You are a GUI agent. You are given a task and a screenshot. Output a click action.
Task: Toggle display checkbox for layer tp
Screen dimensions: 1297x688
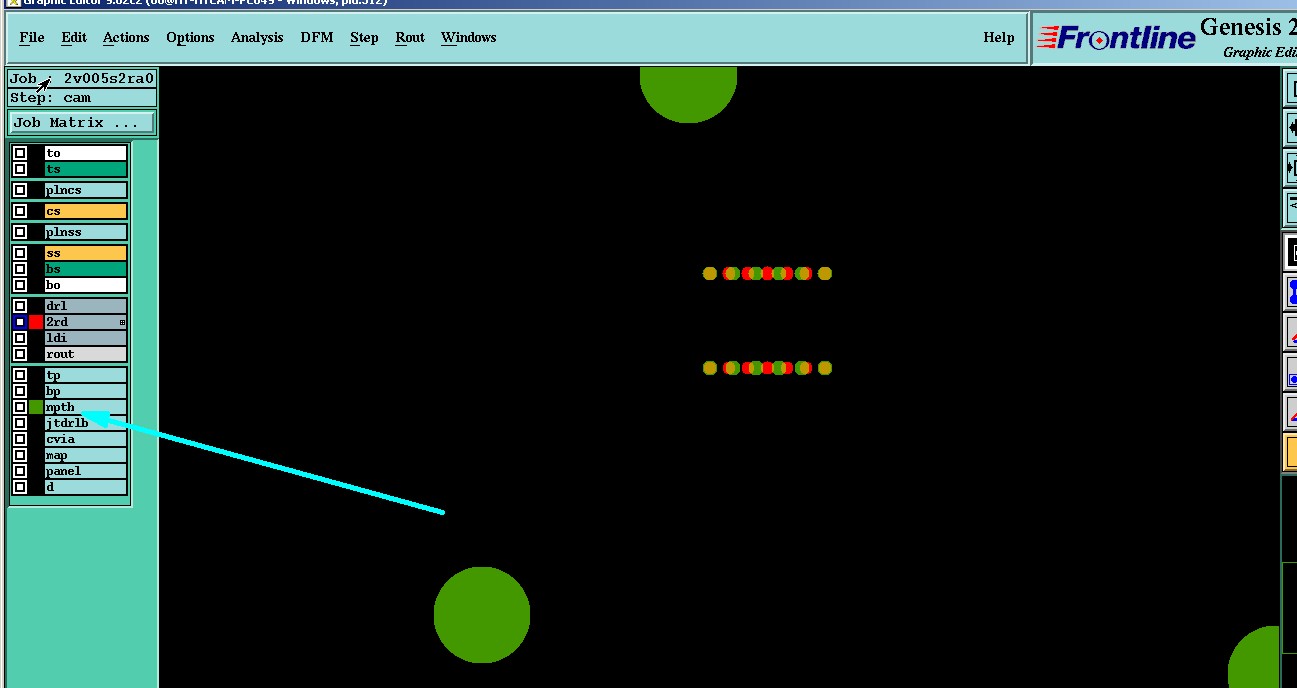point(20,375)
